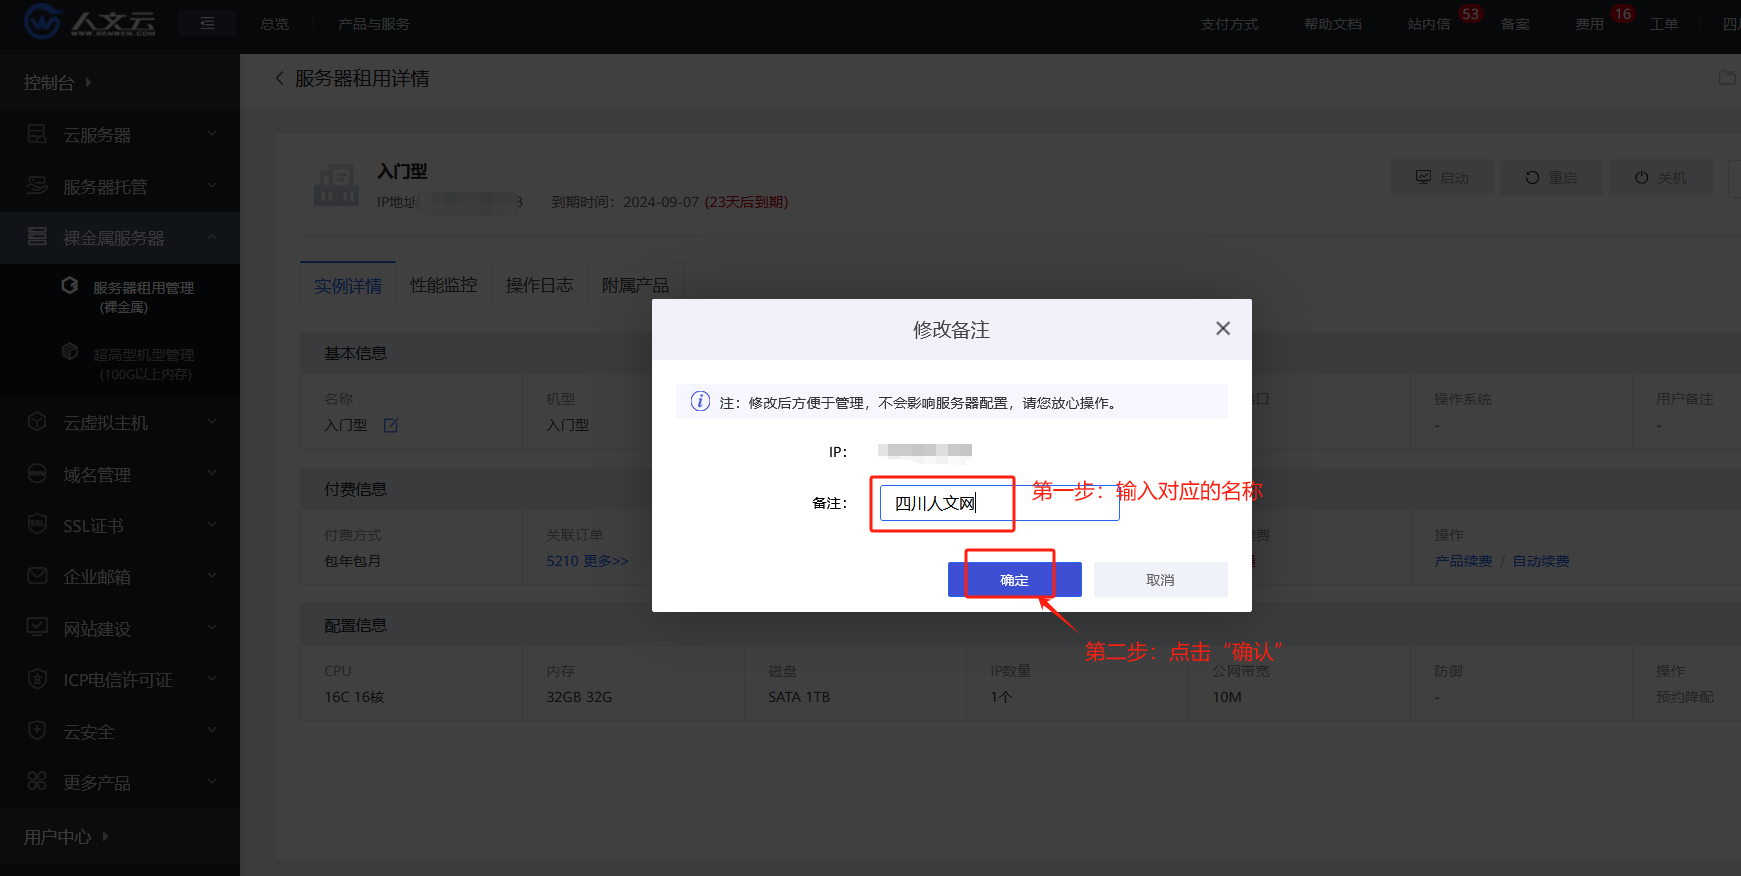Click the 云安全 shield icon
Image resolution: width=1741 pixels, height=876 pixels.
[x=37, y=731]
